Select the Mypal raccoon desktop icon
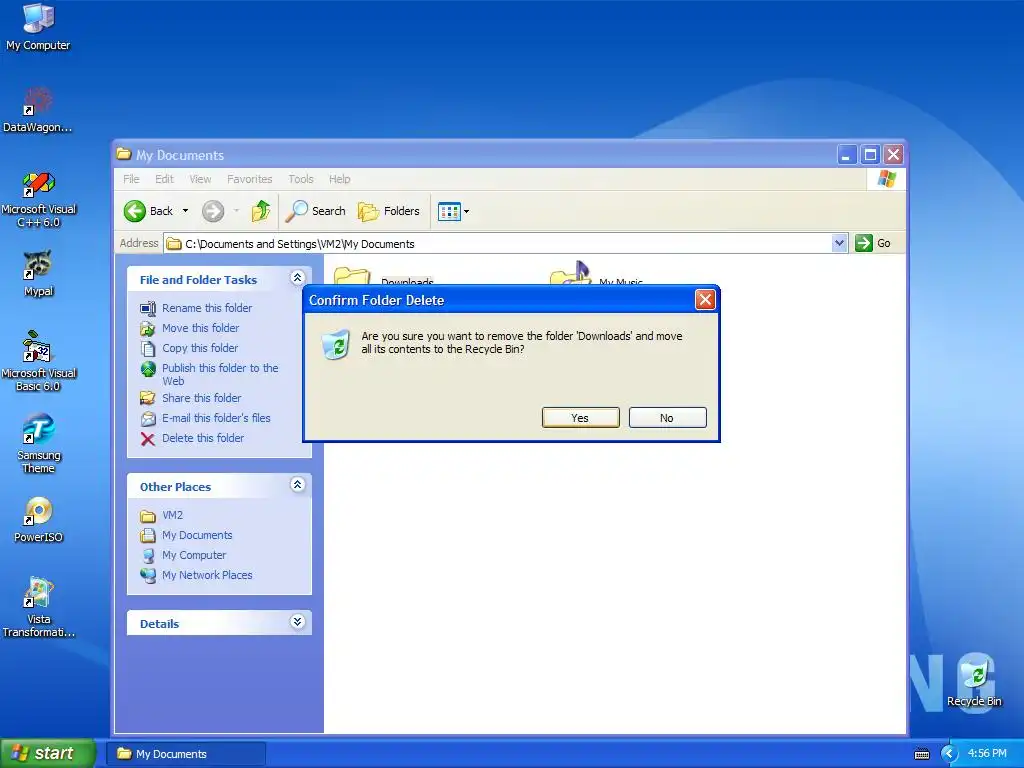The width and height of the screenshot is (1024, 768). (38, 273)
